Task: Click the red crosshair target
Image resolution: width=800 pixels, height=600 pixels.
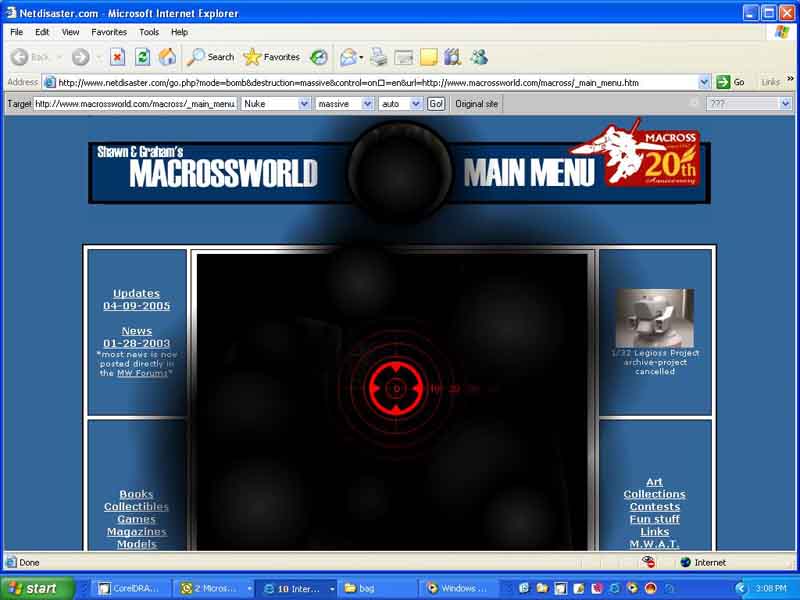Action: coord(396,389)
